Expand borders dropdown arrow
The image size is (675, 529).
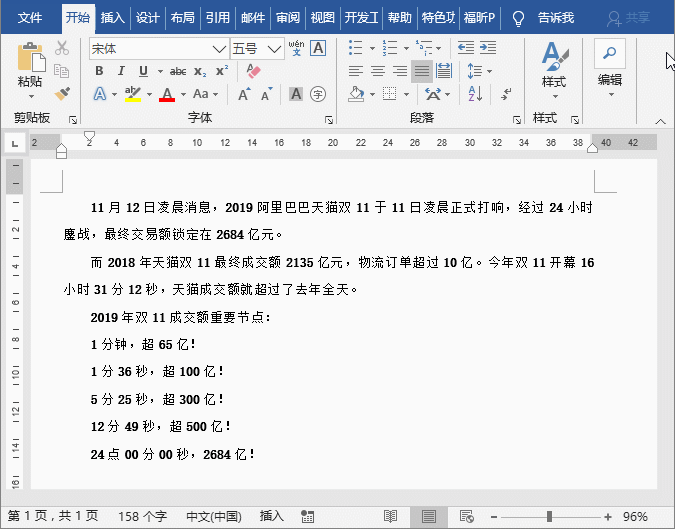[406, 94]
